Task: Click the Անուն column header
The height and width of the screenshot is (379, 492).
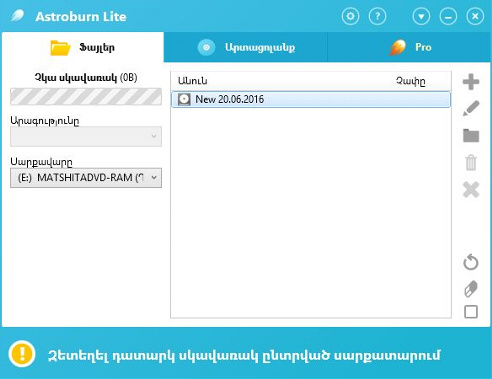Action: [x=193, y=81]
